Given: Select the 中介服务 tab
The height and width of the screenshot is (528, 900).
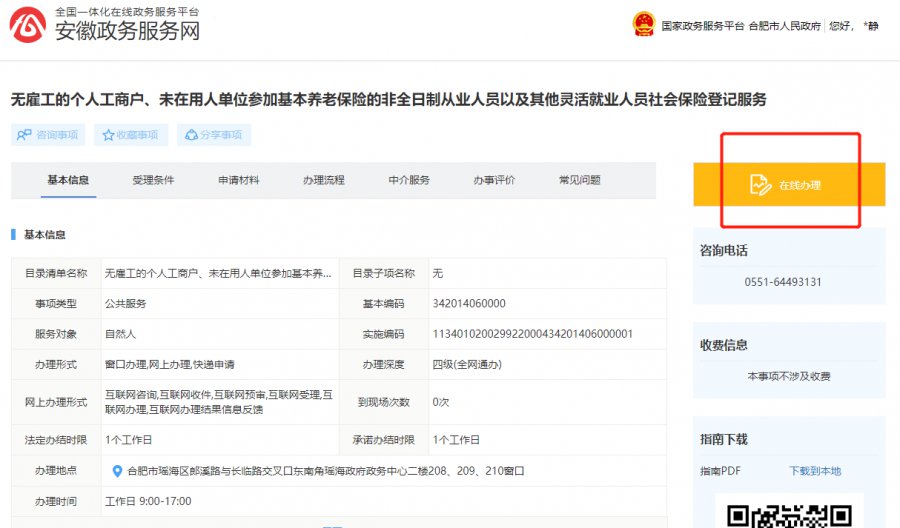Looking at the screenshot, I should coord(409,180).
